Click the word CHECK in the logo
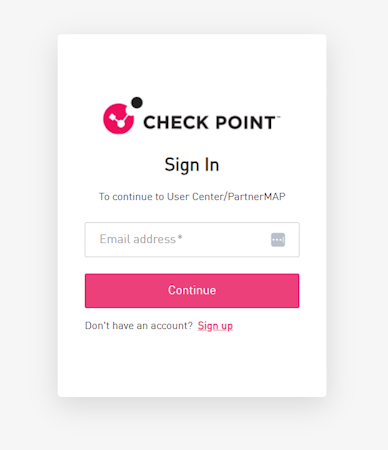This screenshot has height=450, width=388. coord(176,122)
